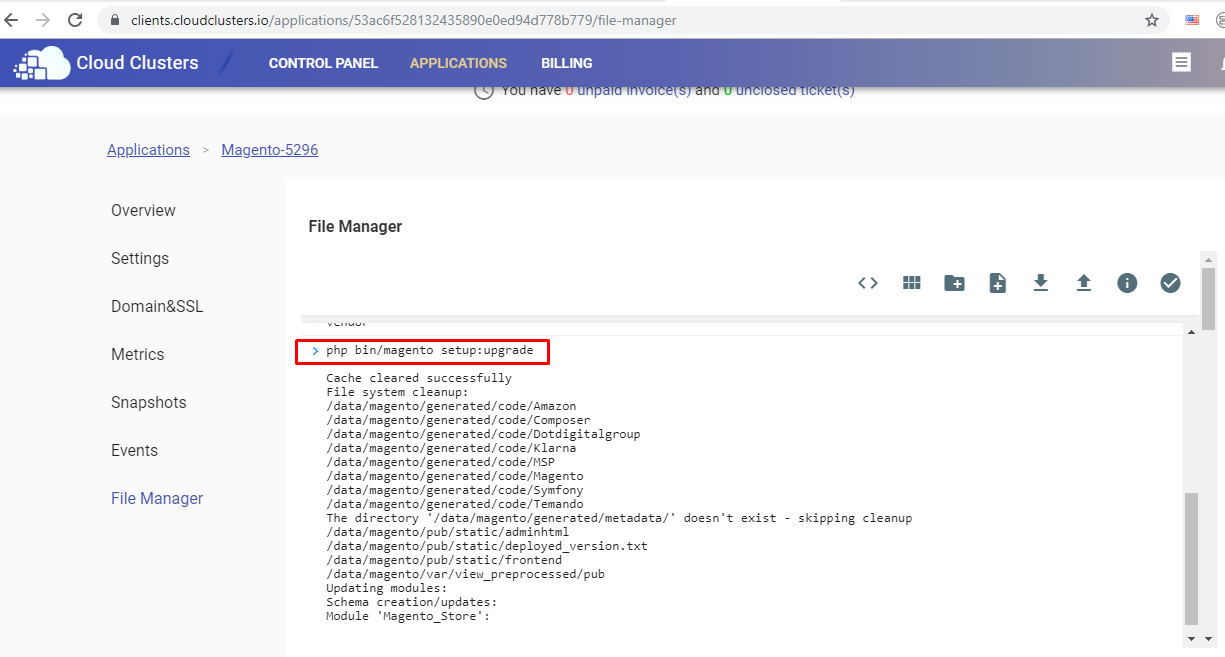
Task: Follow the Applications breadcrumb link
Action: pyautogui.click(x=148, y=150)
